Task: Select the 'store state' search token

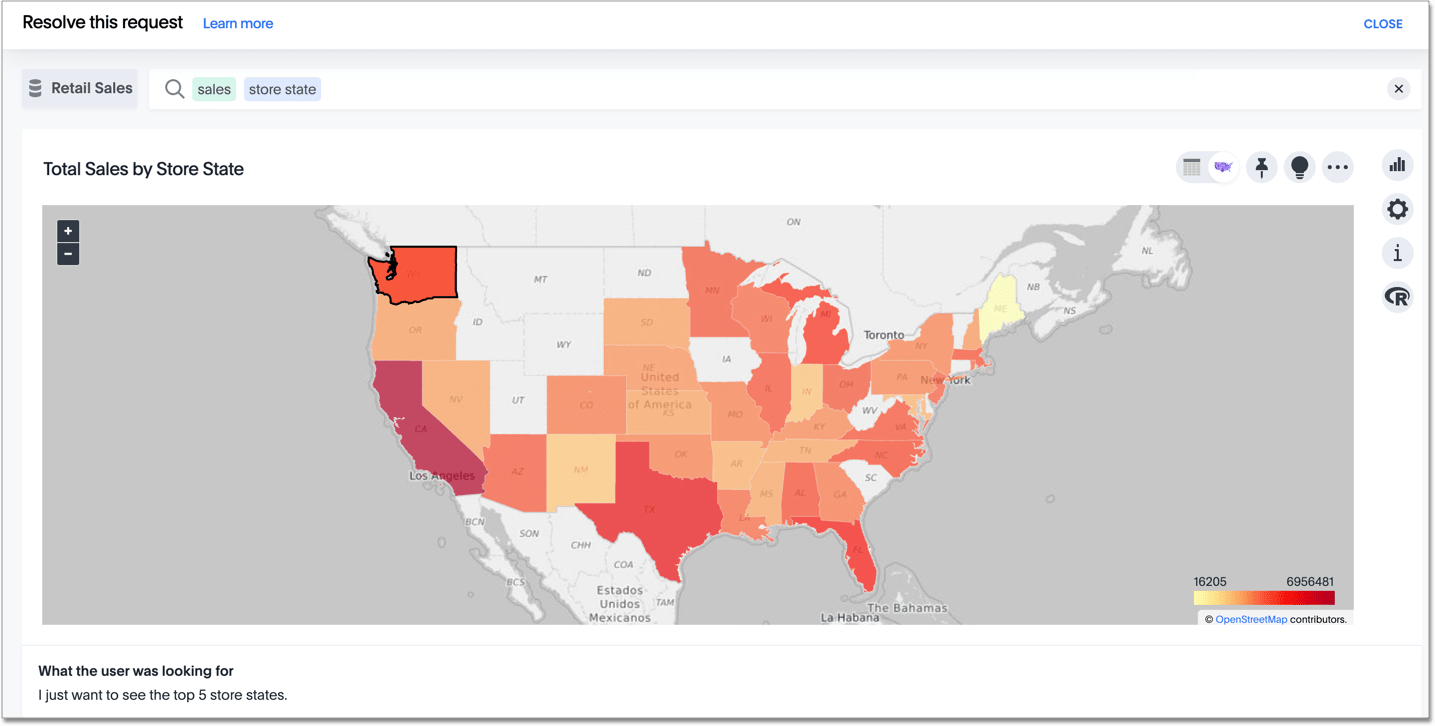Action: (282, 89)
